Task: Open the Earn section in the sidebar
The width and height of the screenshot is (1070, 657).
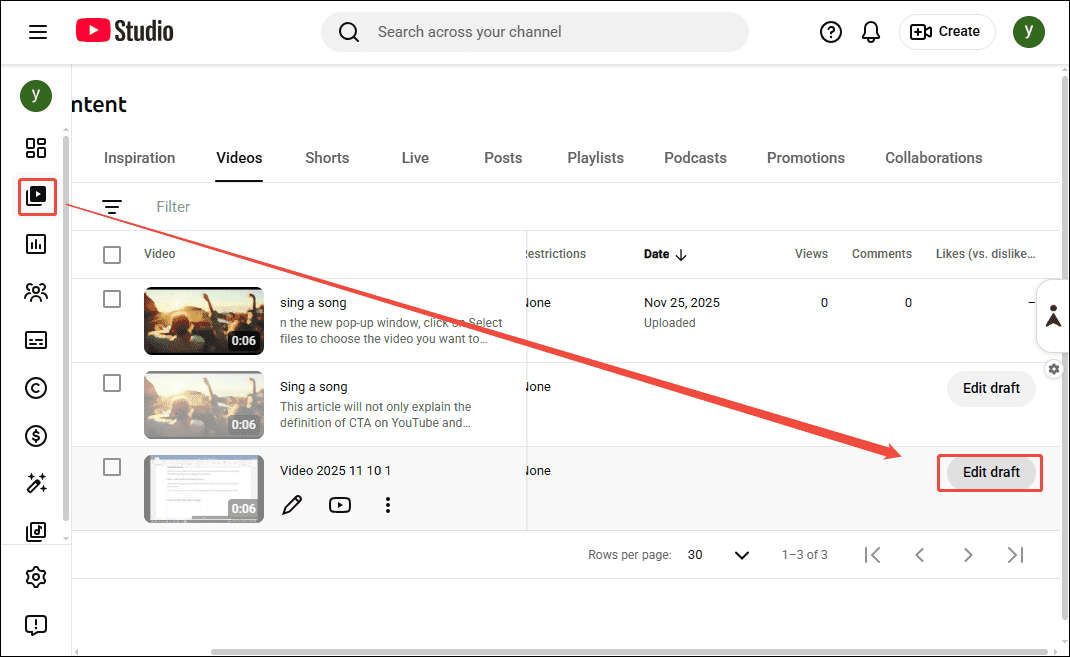Action: (x=36, y=435)
